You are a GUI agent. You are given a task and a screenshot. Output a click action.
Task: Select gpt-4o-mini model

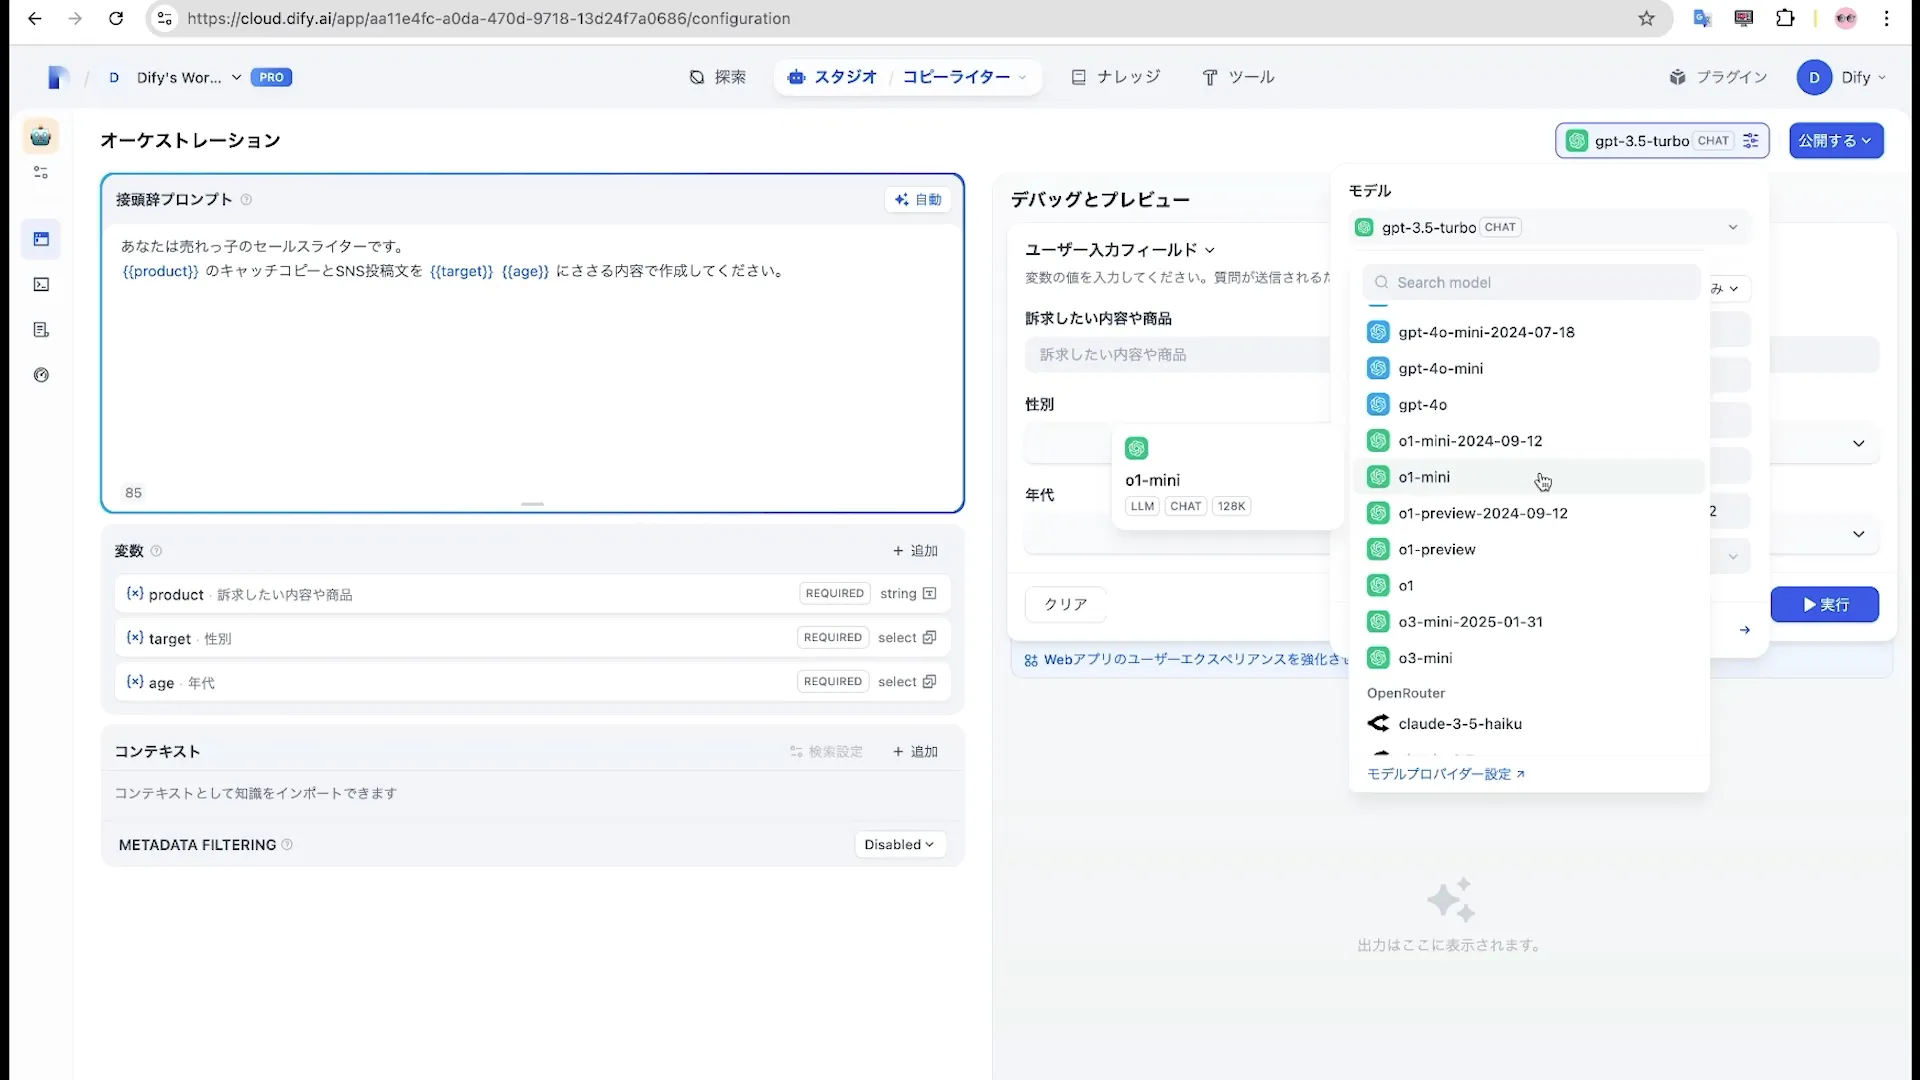coord(1529,369)
